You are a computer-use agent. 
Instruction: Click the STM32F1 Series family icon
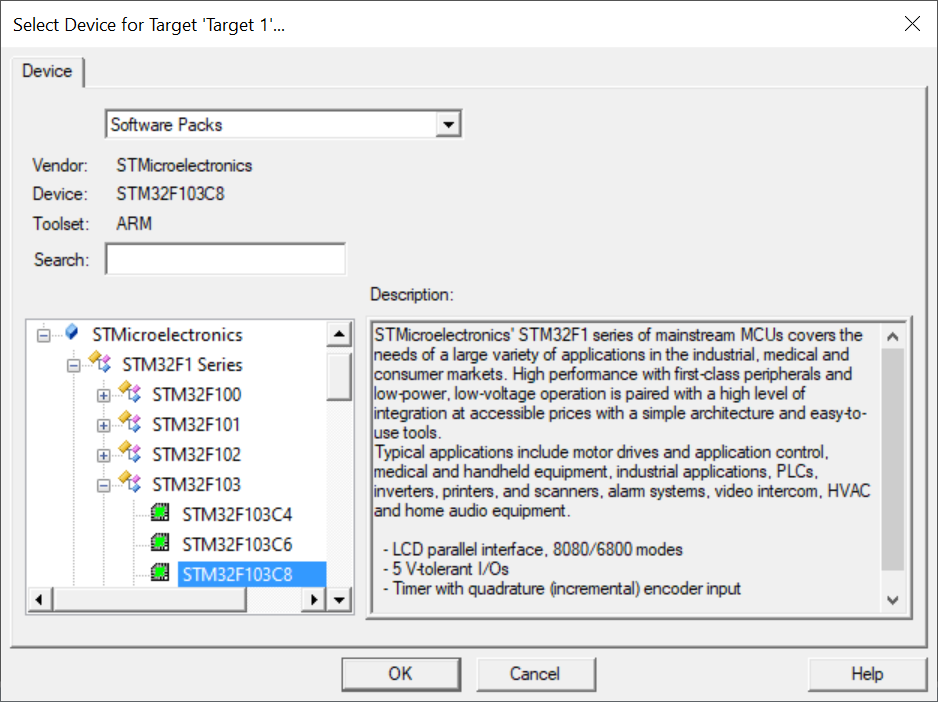tap(100, 361)
